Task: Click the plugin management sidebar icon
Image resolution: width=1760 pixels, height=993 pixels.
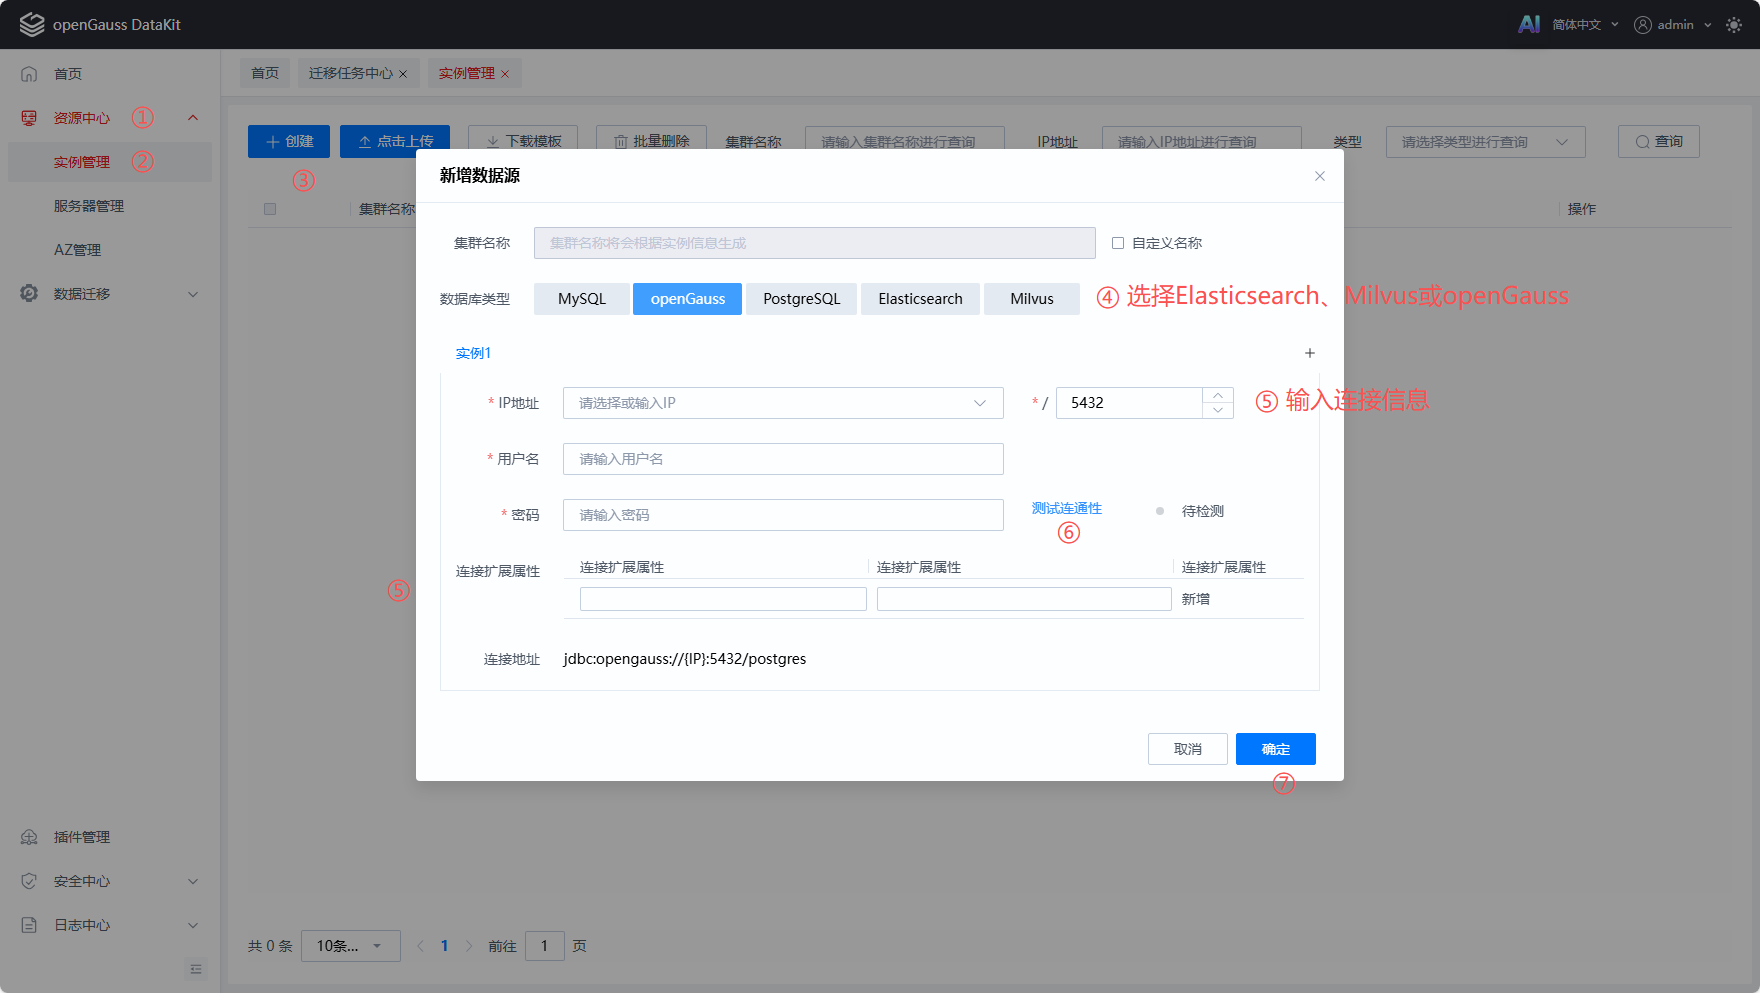Action: [29, 837]
